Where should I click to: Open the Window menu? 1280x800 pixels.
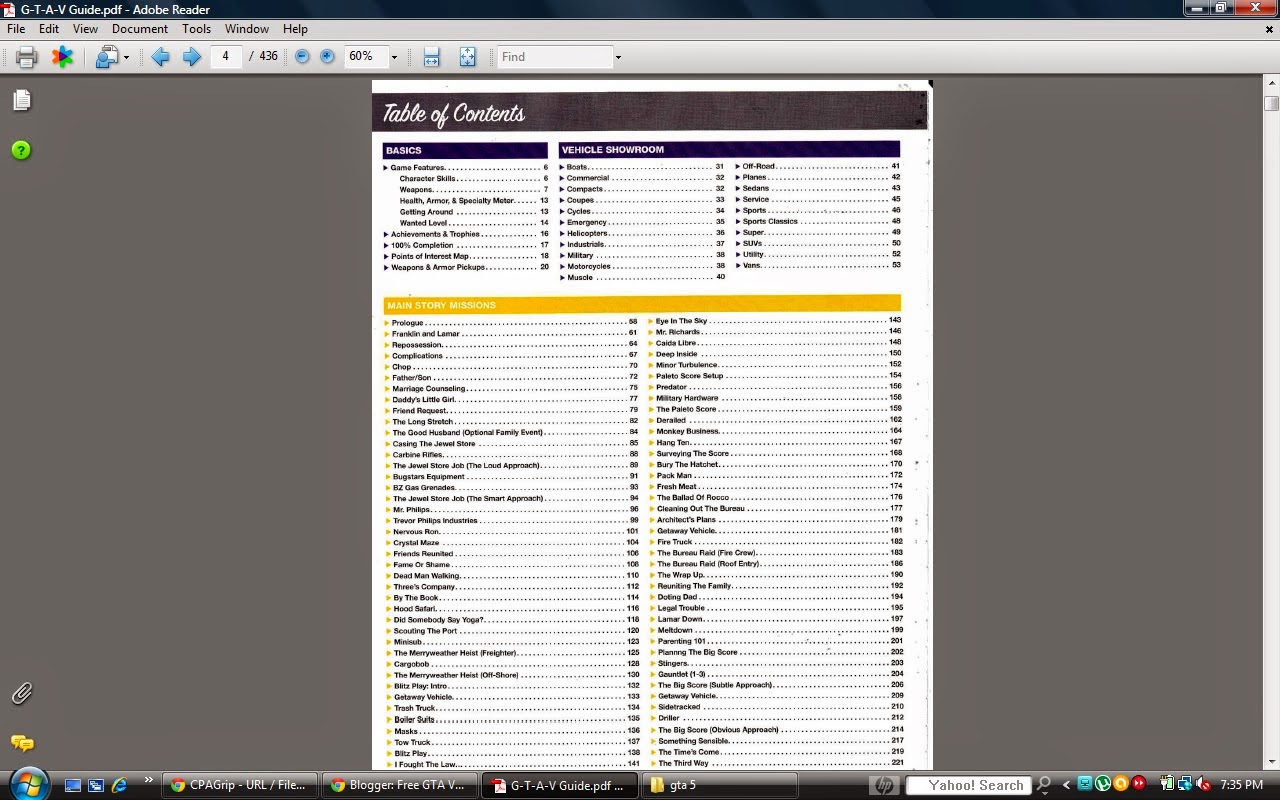pos(247,29)
